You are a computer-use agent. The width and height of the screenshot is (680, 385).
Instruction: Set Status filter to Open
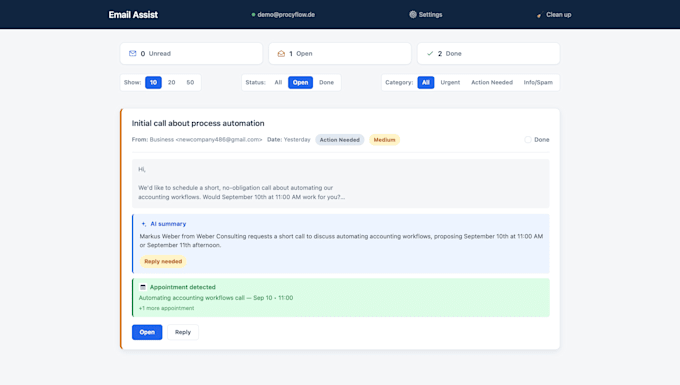click(x=301, y=82)
